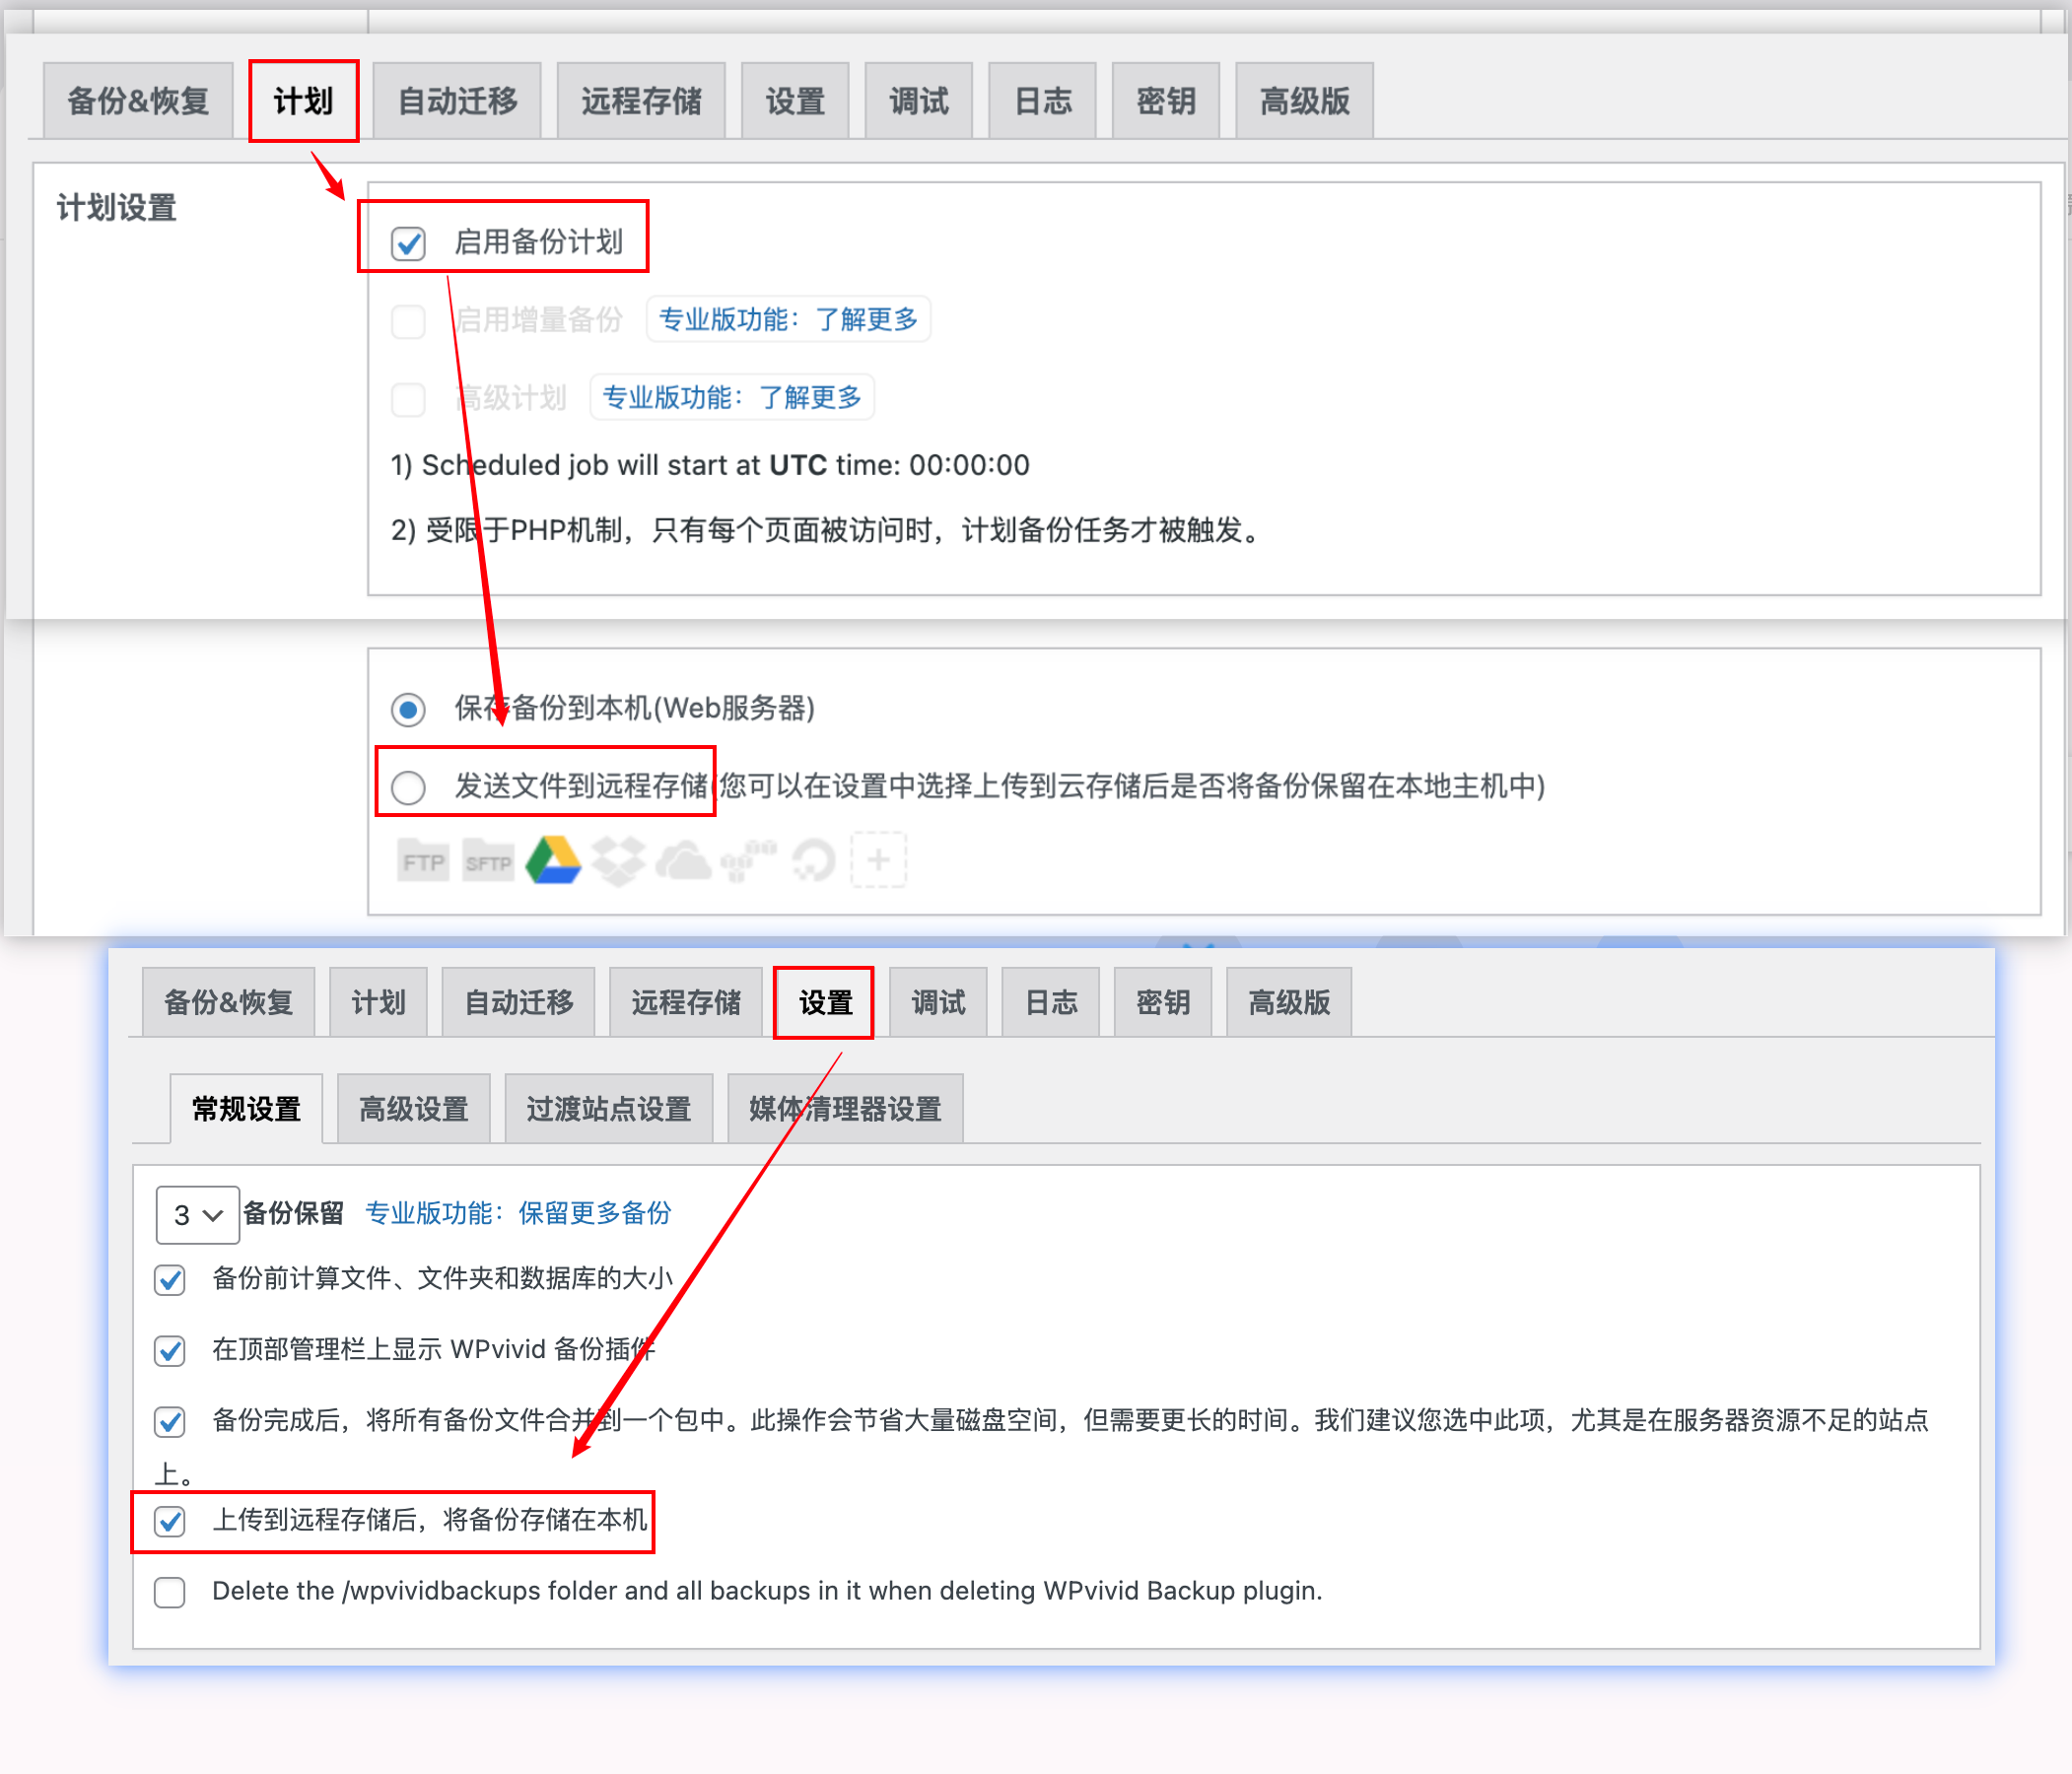
Task: Toggle 在顶部管理栏上显示 WPvivid 备份插件 checkbox
Action: click(170, 1351)
